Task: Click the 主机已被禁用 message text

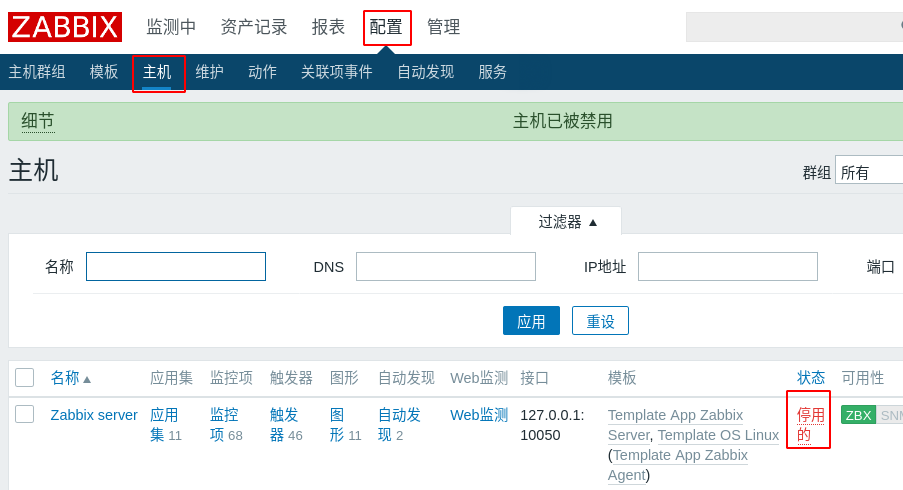Action: click(563, 121)
